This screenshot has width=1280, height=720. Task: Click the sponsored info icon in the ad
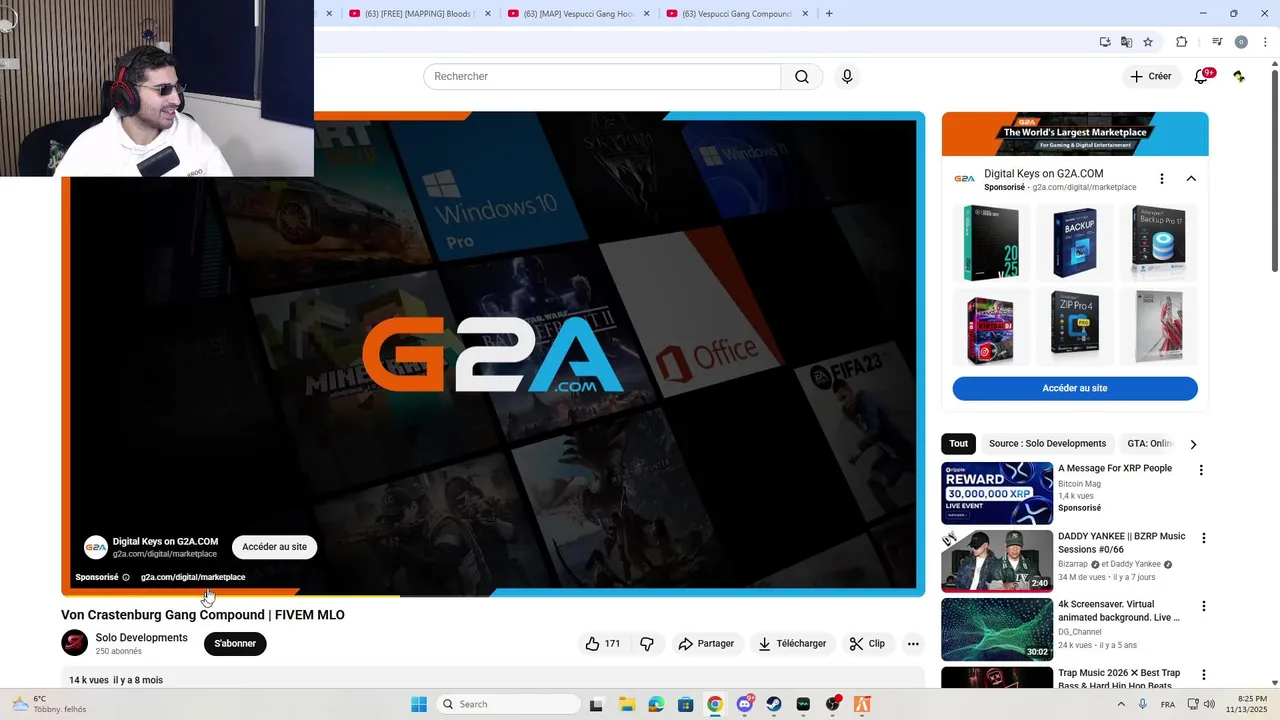click(x=126, y=577)
